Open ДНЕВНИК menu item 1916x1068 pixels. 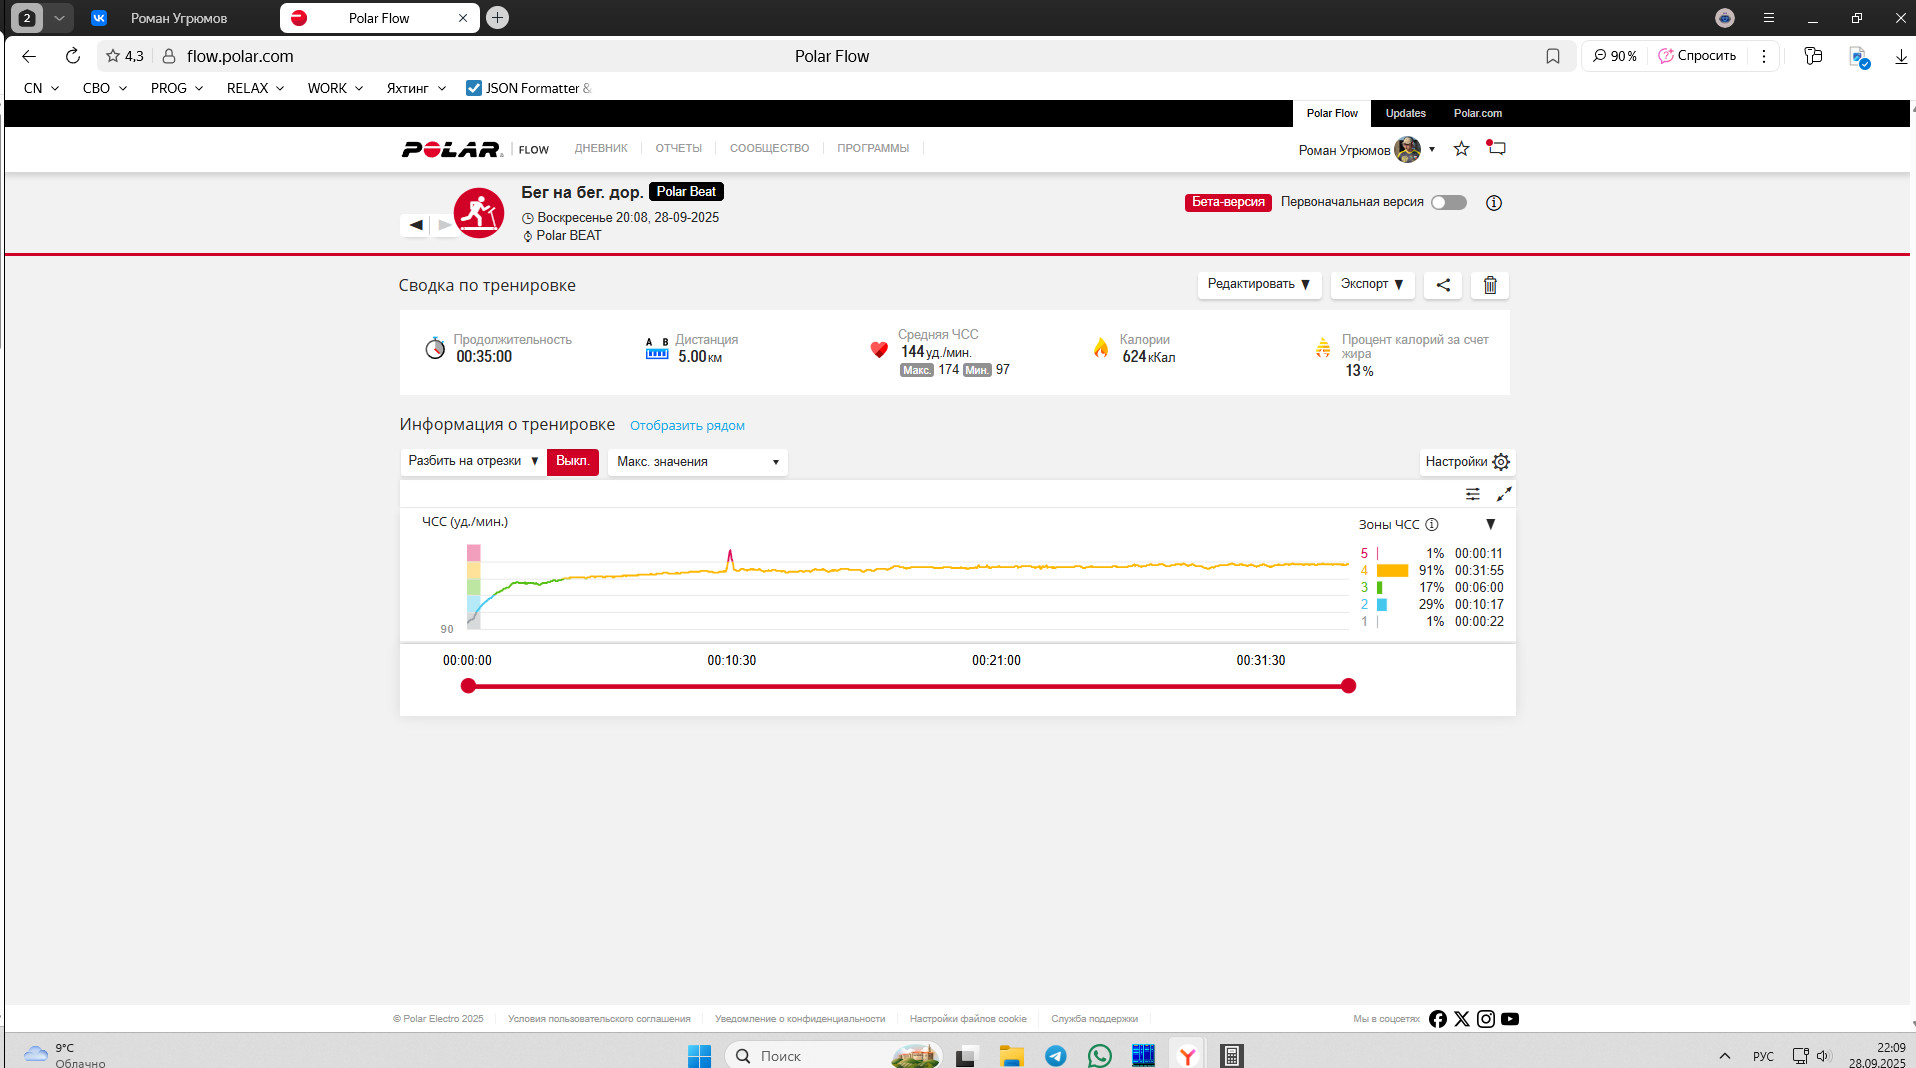point(601,149)
